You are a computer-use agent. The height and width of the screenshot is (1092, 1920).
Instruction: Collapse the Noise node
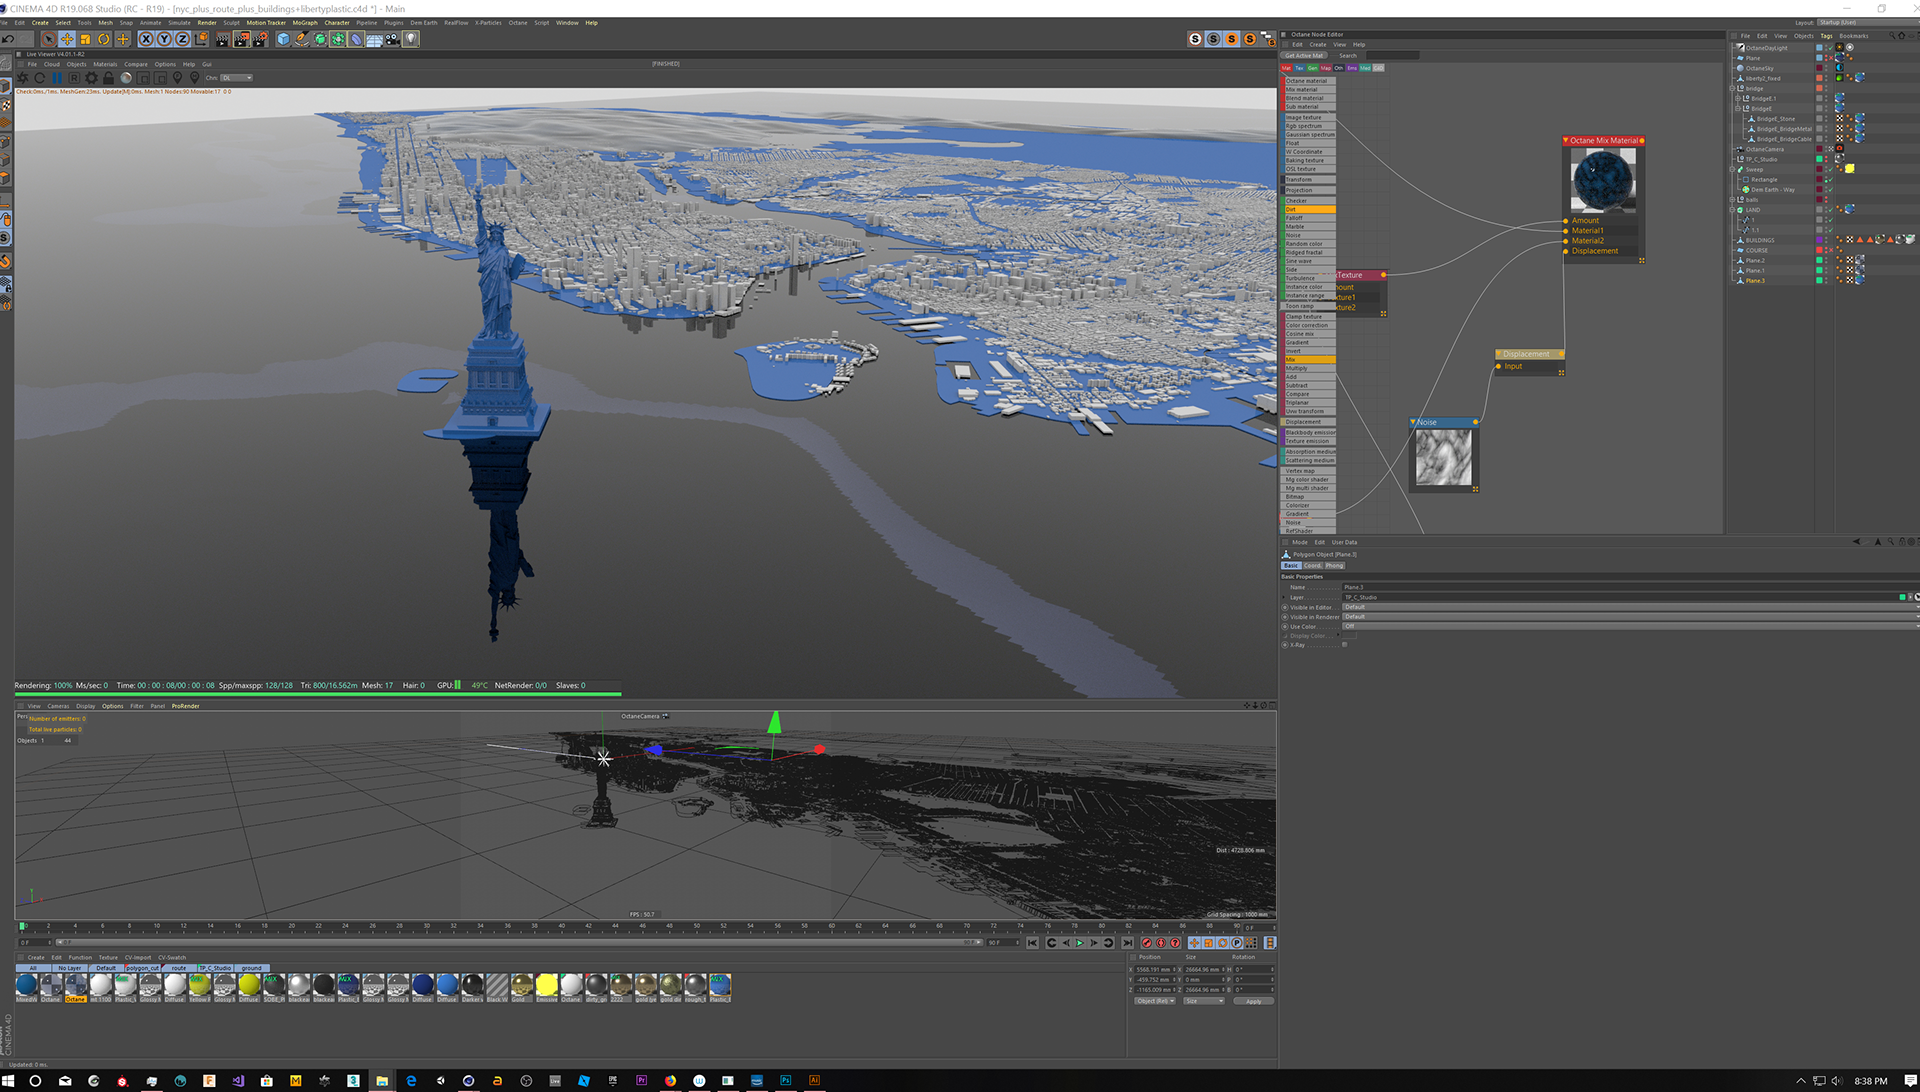click(1414, 422)
